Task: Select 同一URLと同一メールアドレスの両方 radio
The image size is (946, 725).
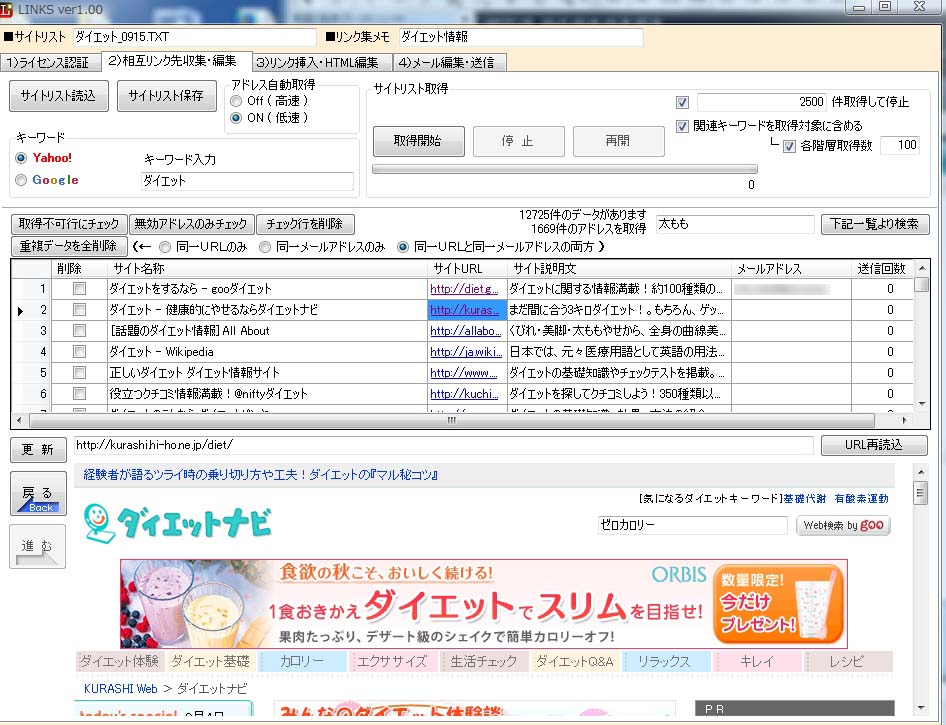Action: (403, 247)
